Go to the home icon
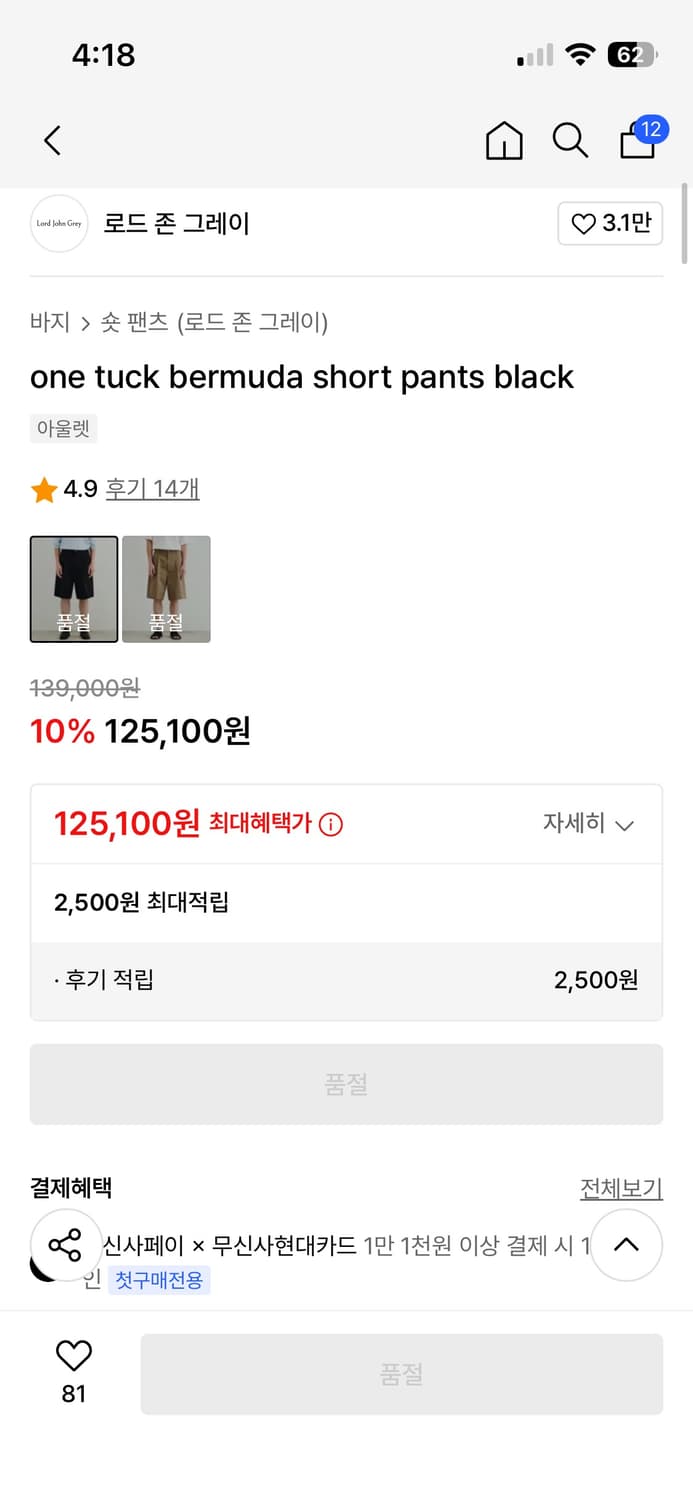This screenshot has height=1500, width=693. tap(504, 141)
